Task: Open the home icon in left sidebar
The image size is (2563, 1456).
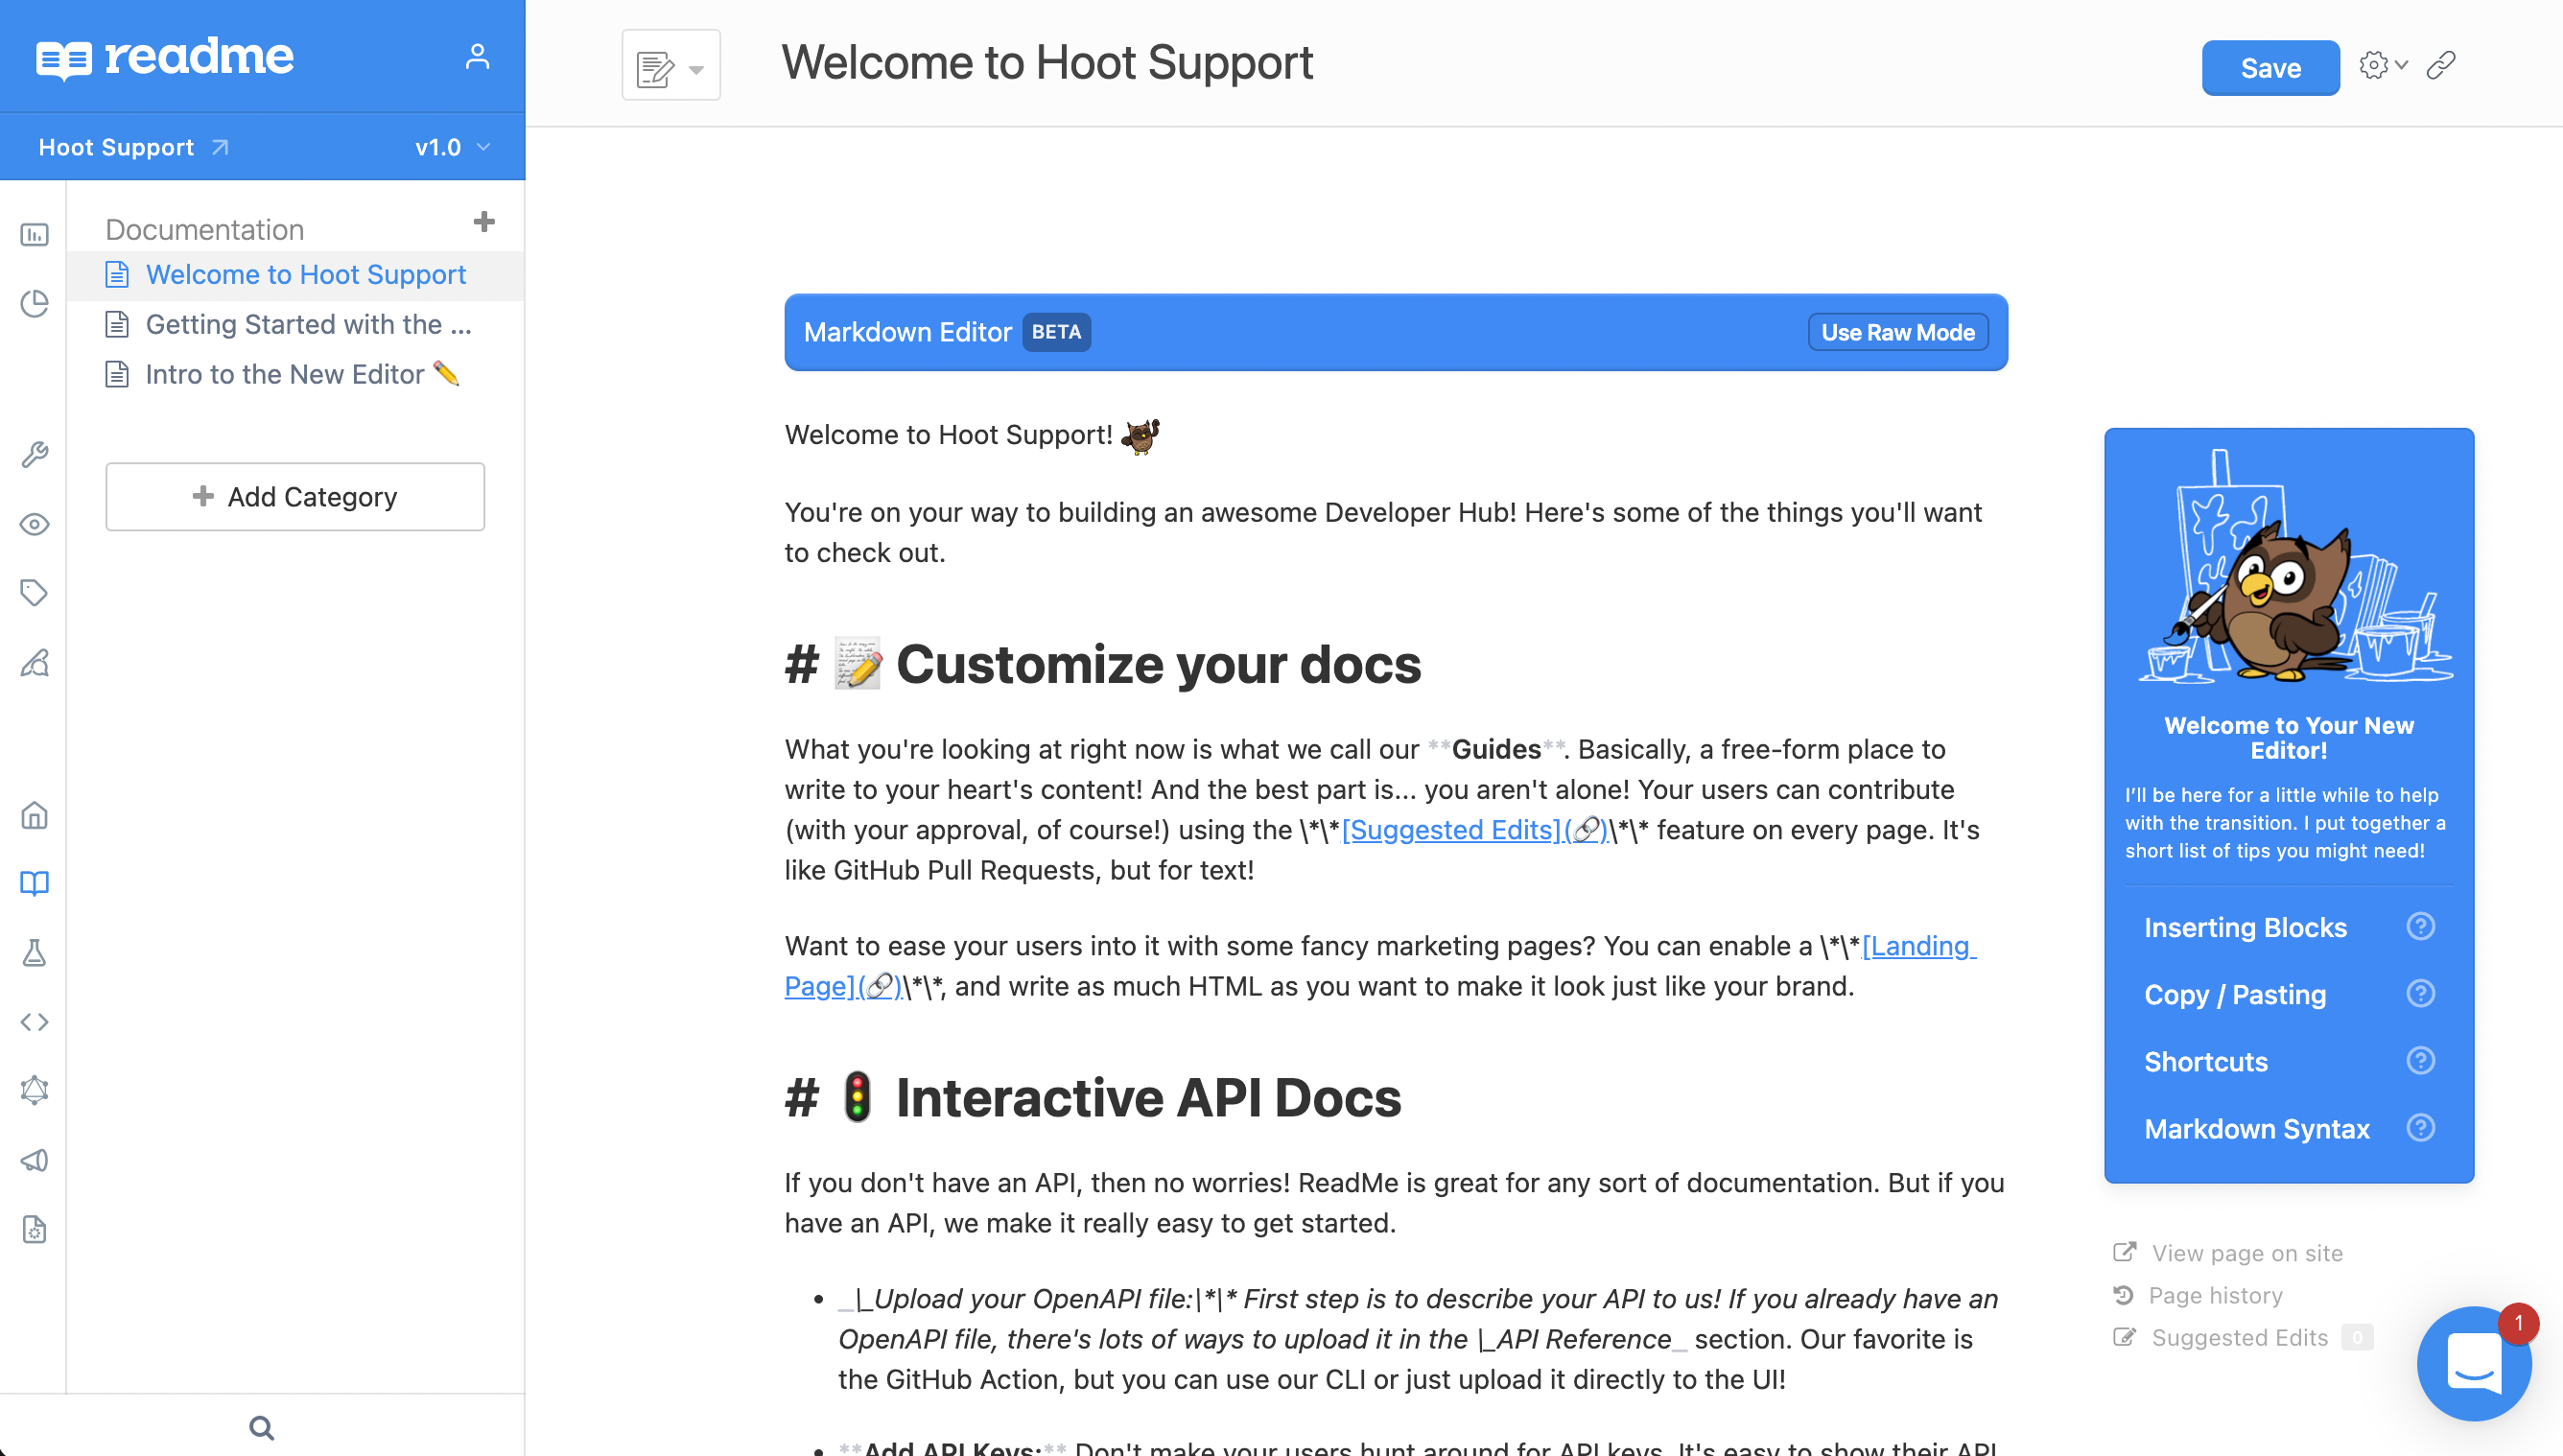Action: click(35, 816)
